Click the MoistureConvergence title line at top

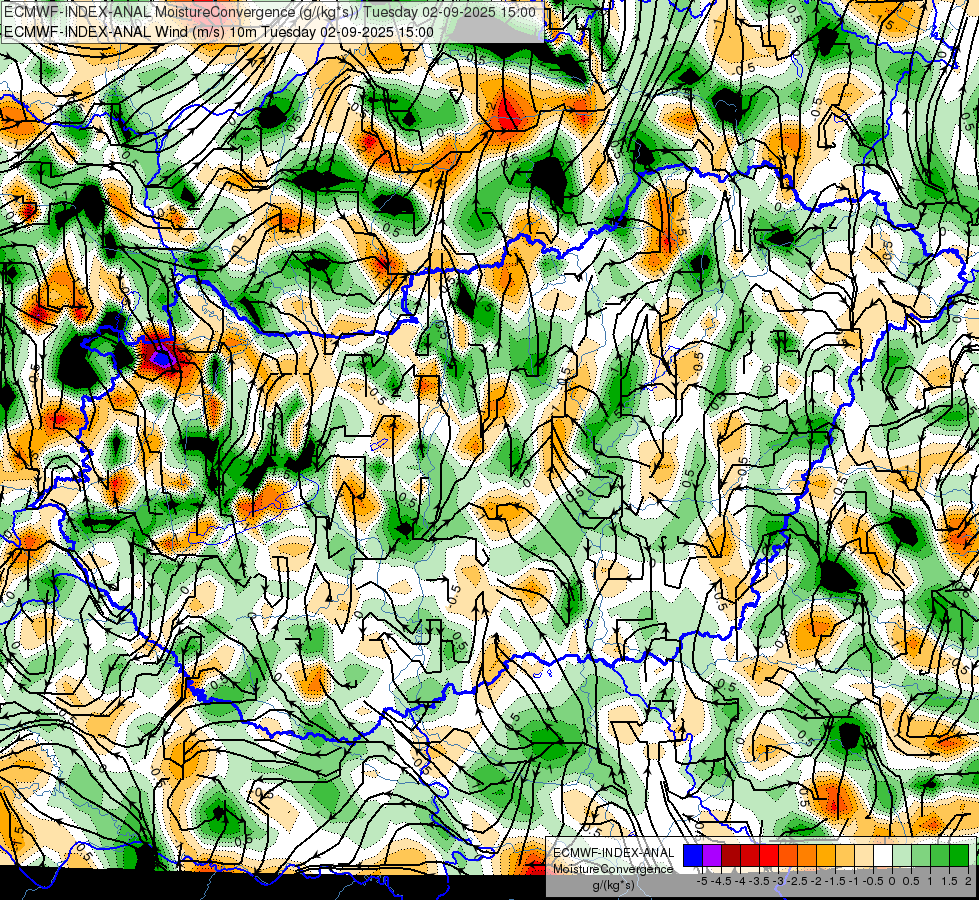pos(270,12)
